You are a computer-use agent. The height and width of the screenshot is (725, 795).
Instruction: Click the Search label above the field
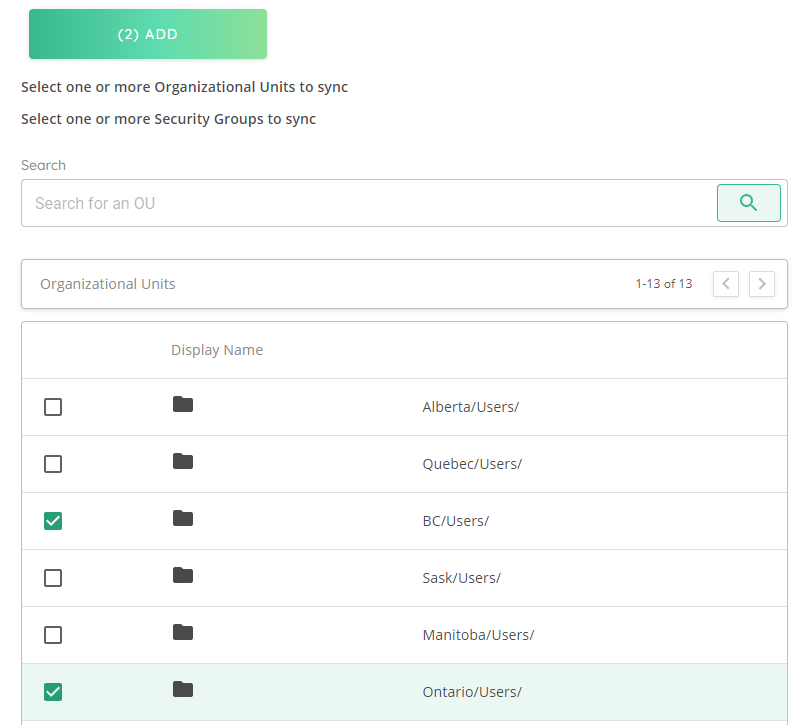tap(43, 165)
